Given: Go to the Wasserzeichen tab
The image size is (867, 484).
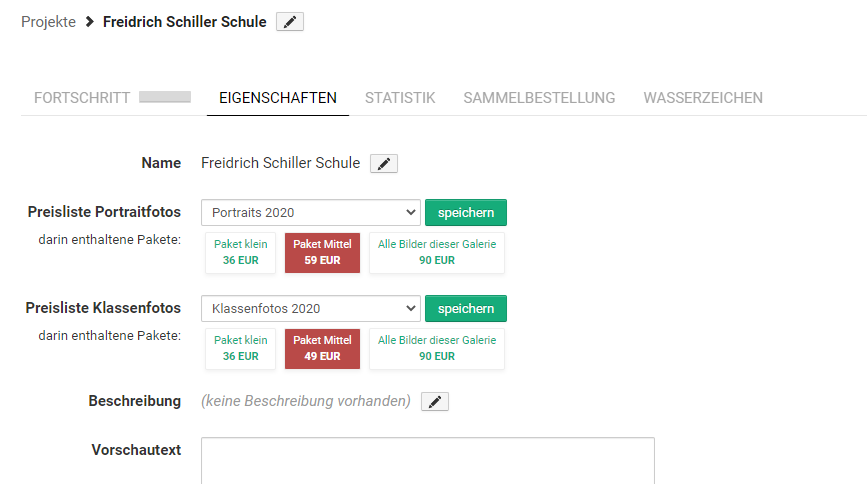Looking at the screenshot, I should click(703, 98).
